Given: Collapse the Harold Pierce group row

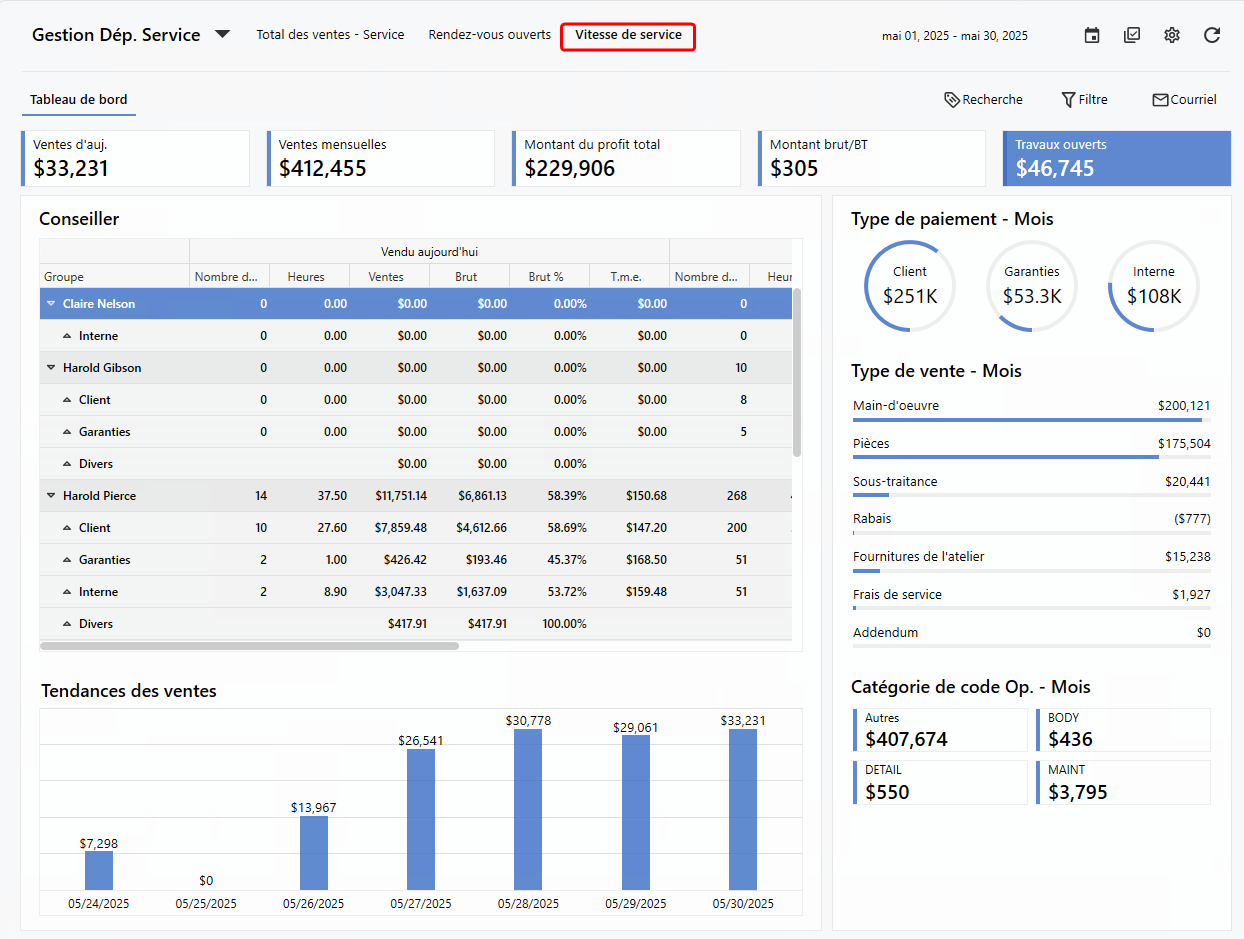Looking at the screenshot, I should 51,496.
